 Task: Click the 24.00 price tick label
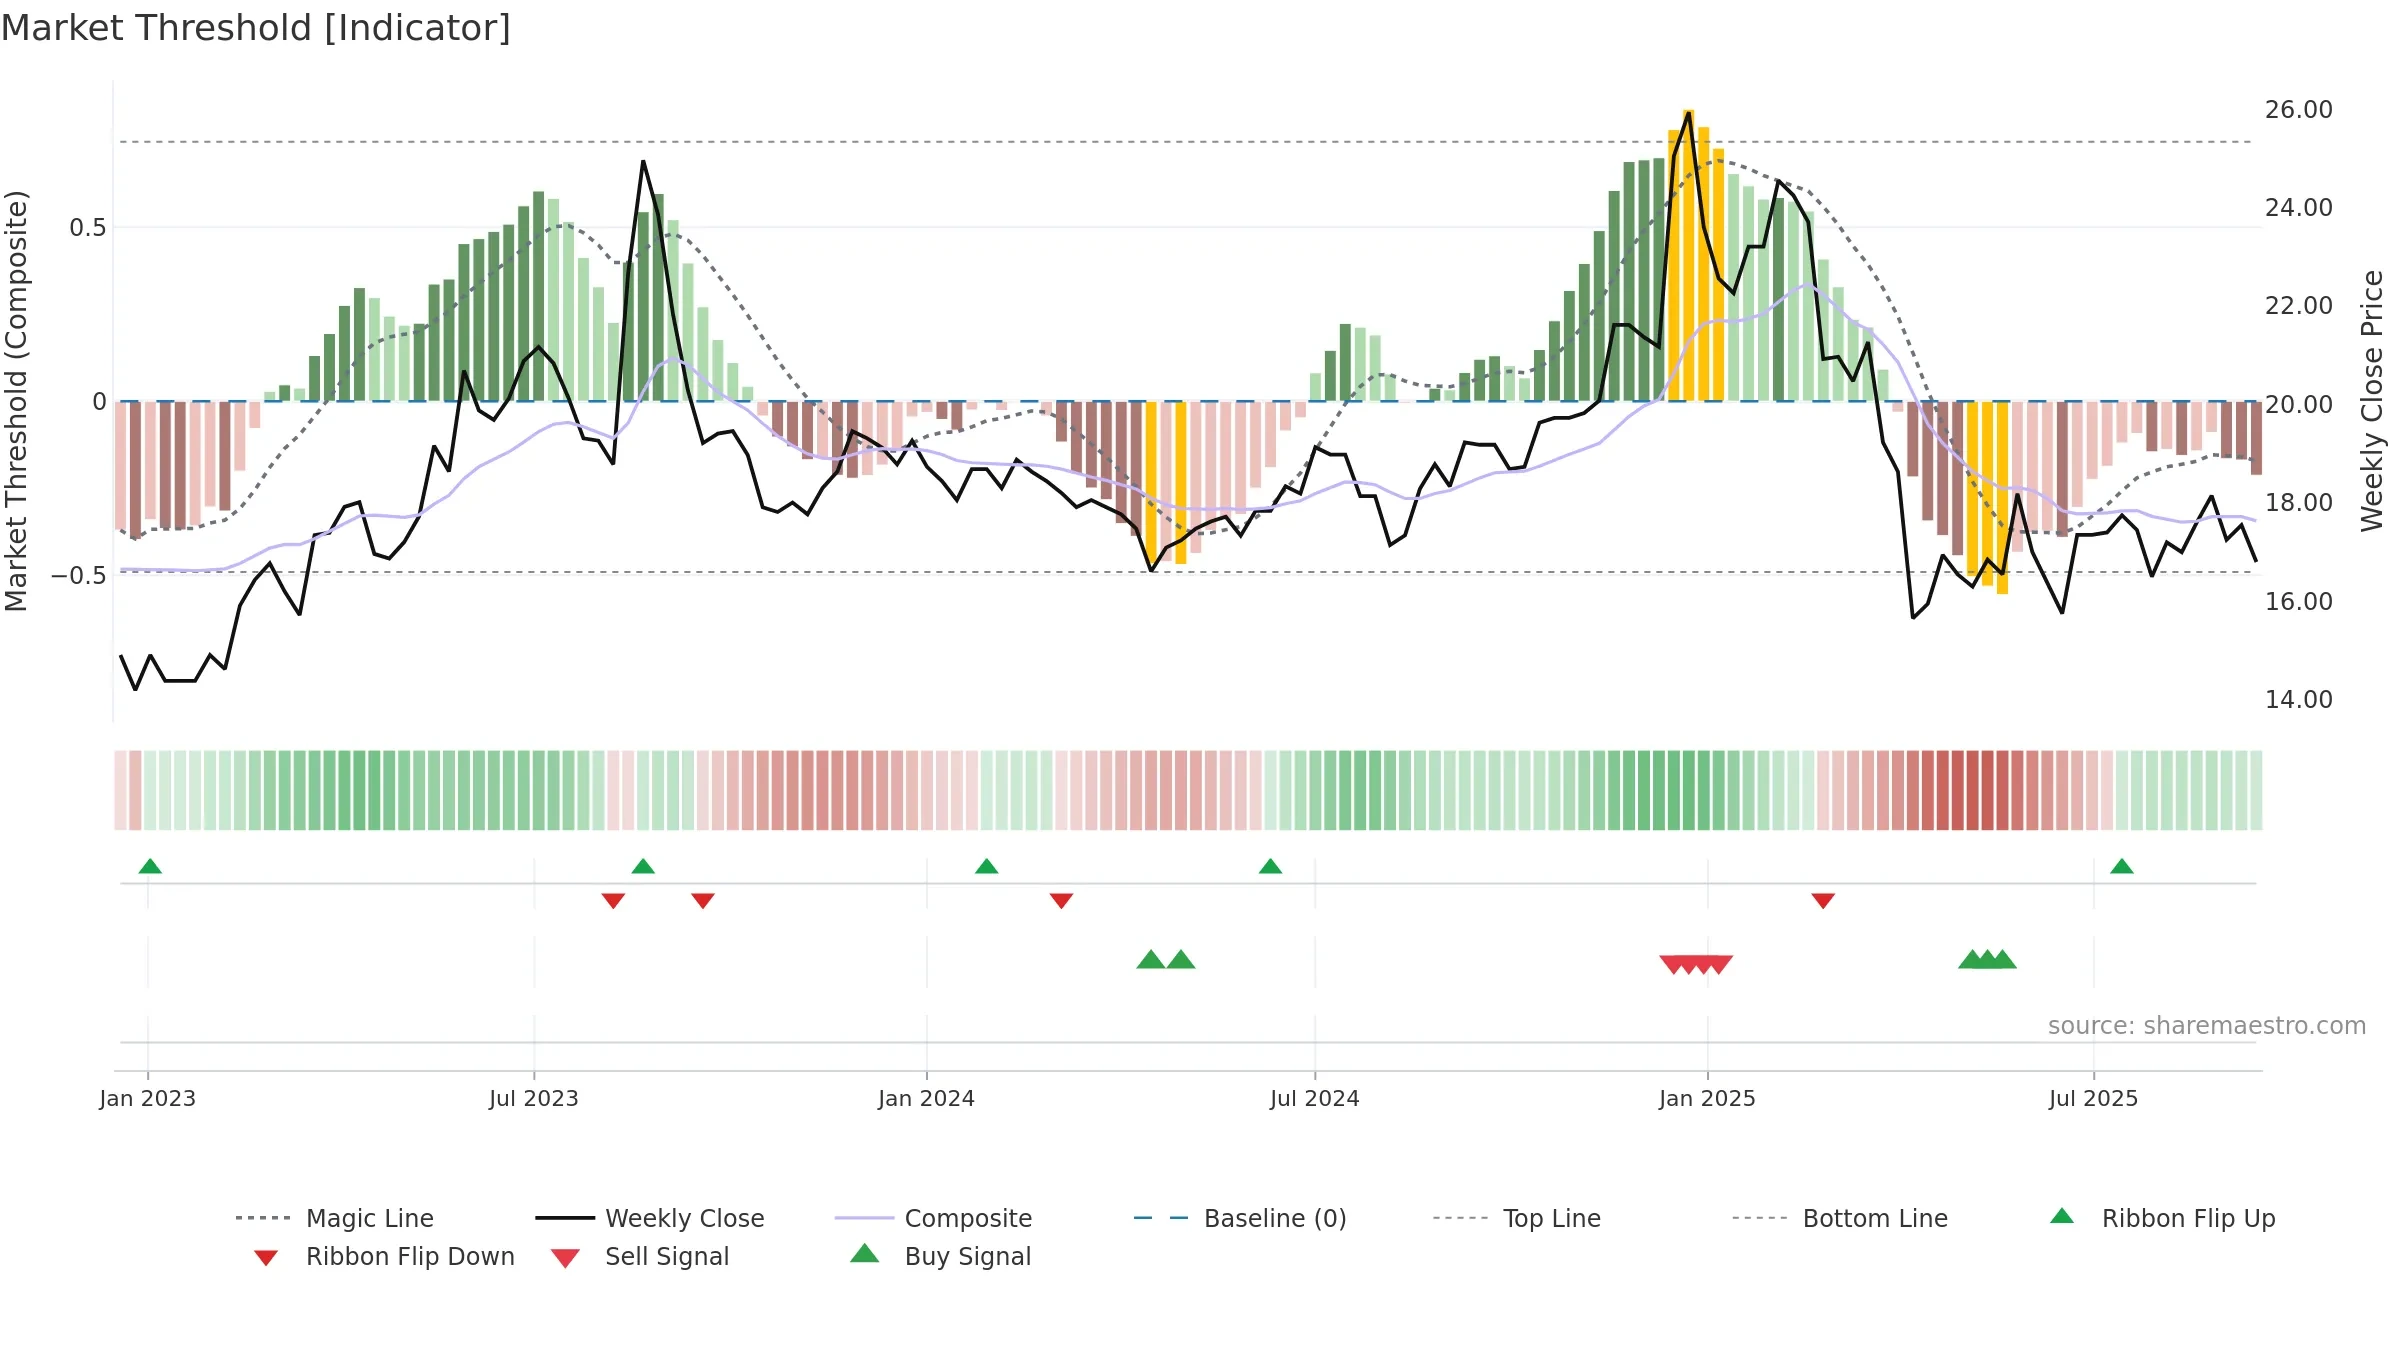2299,208
